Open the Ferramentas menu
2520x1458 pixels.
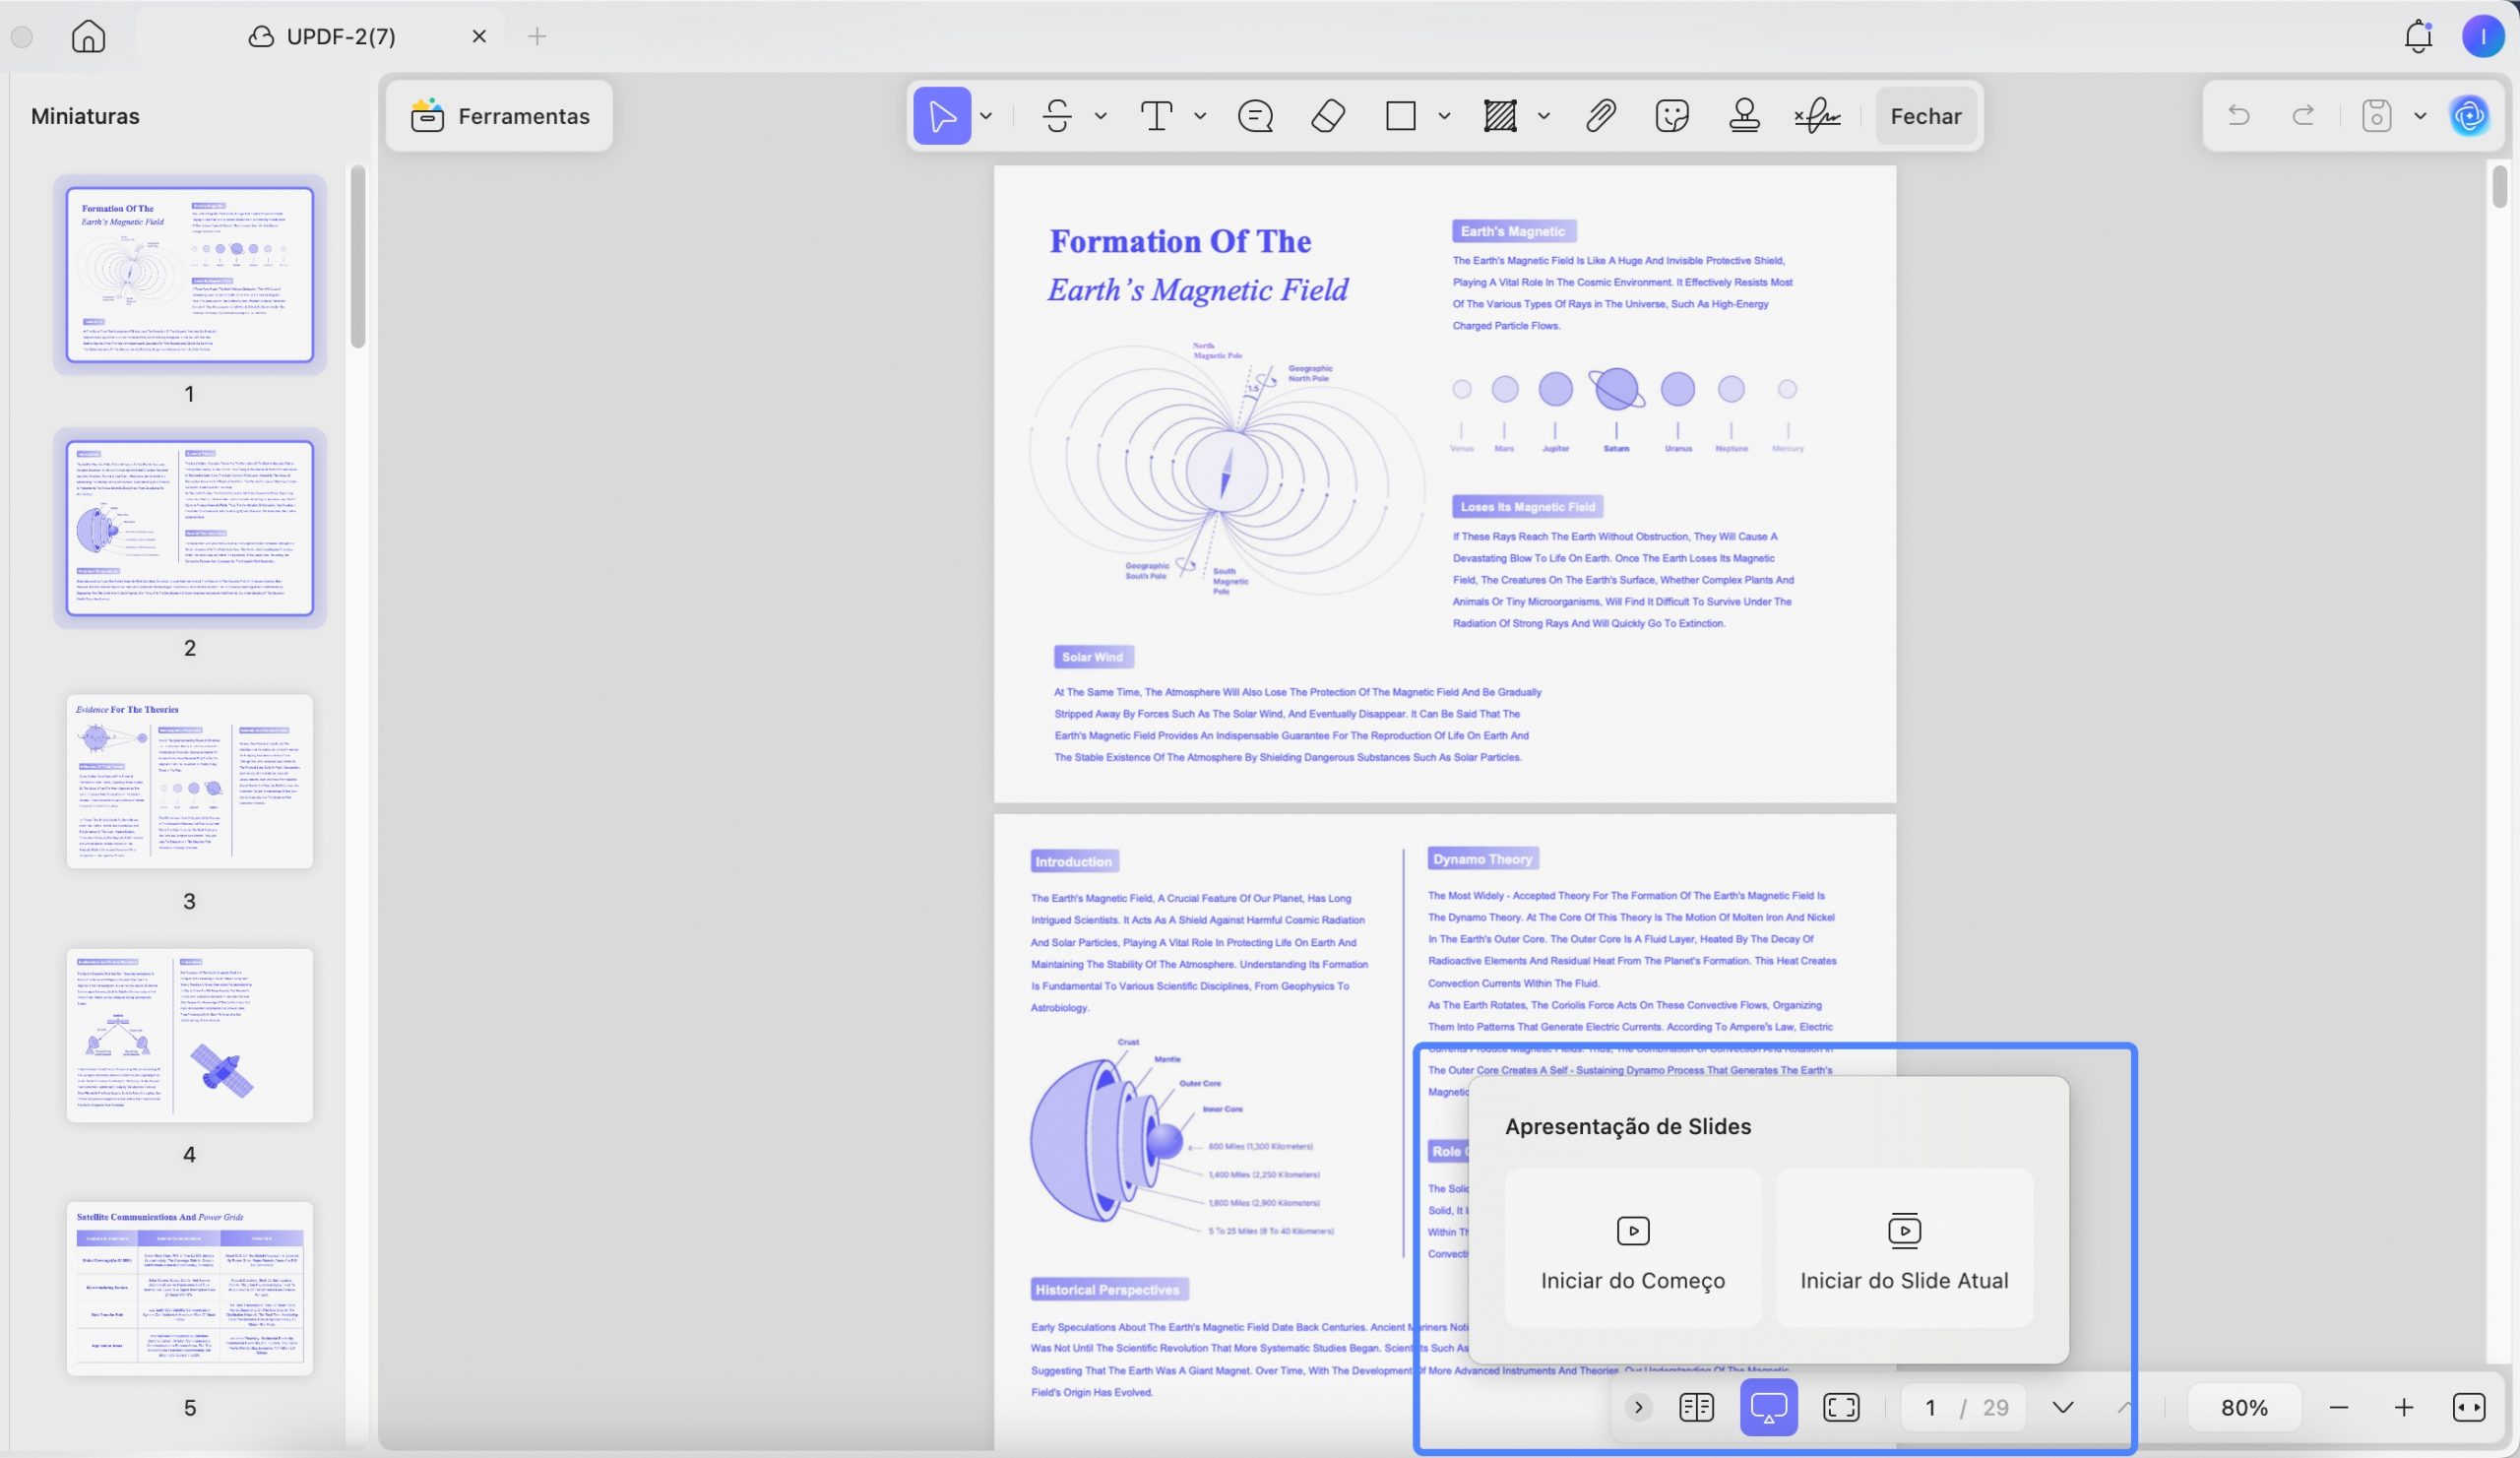click(x=499, y=116)
